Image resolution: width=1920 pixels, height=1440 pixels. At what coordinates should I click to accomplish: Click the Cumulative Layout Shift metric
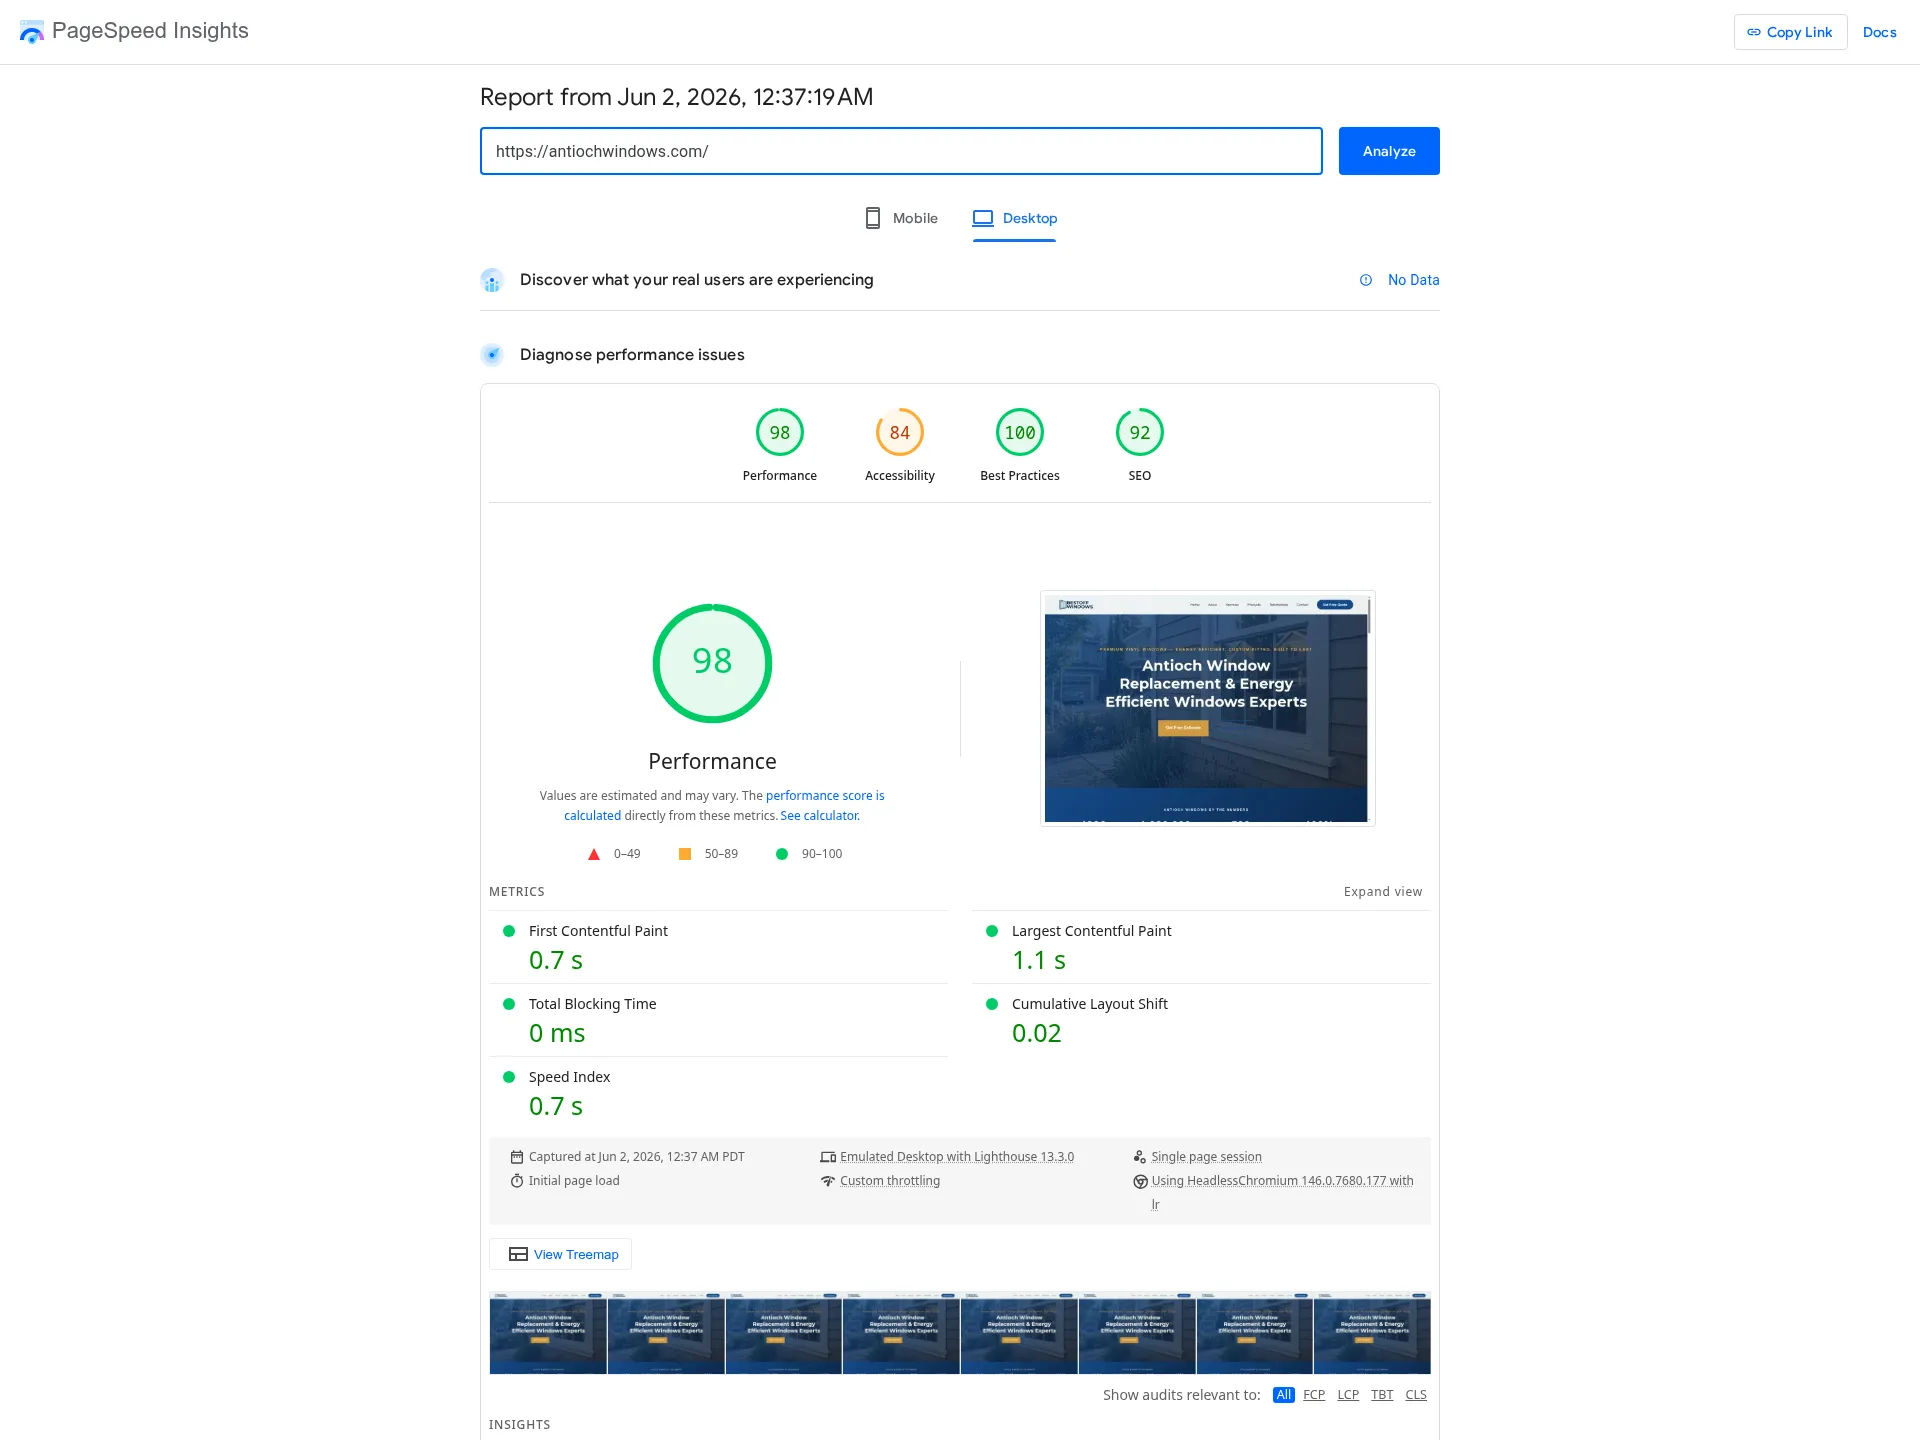[x=1201, y=1020]
